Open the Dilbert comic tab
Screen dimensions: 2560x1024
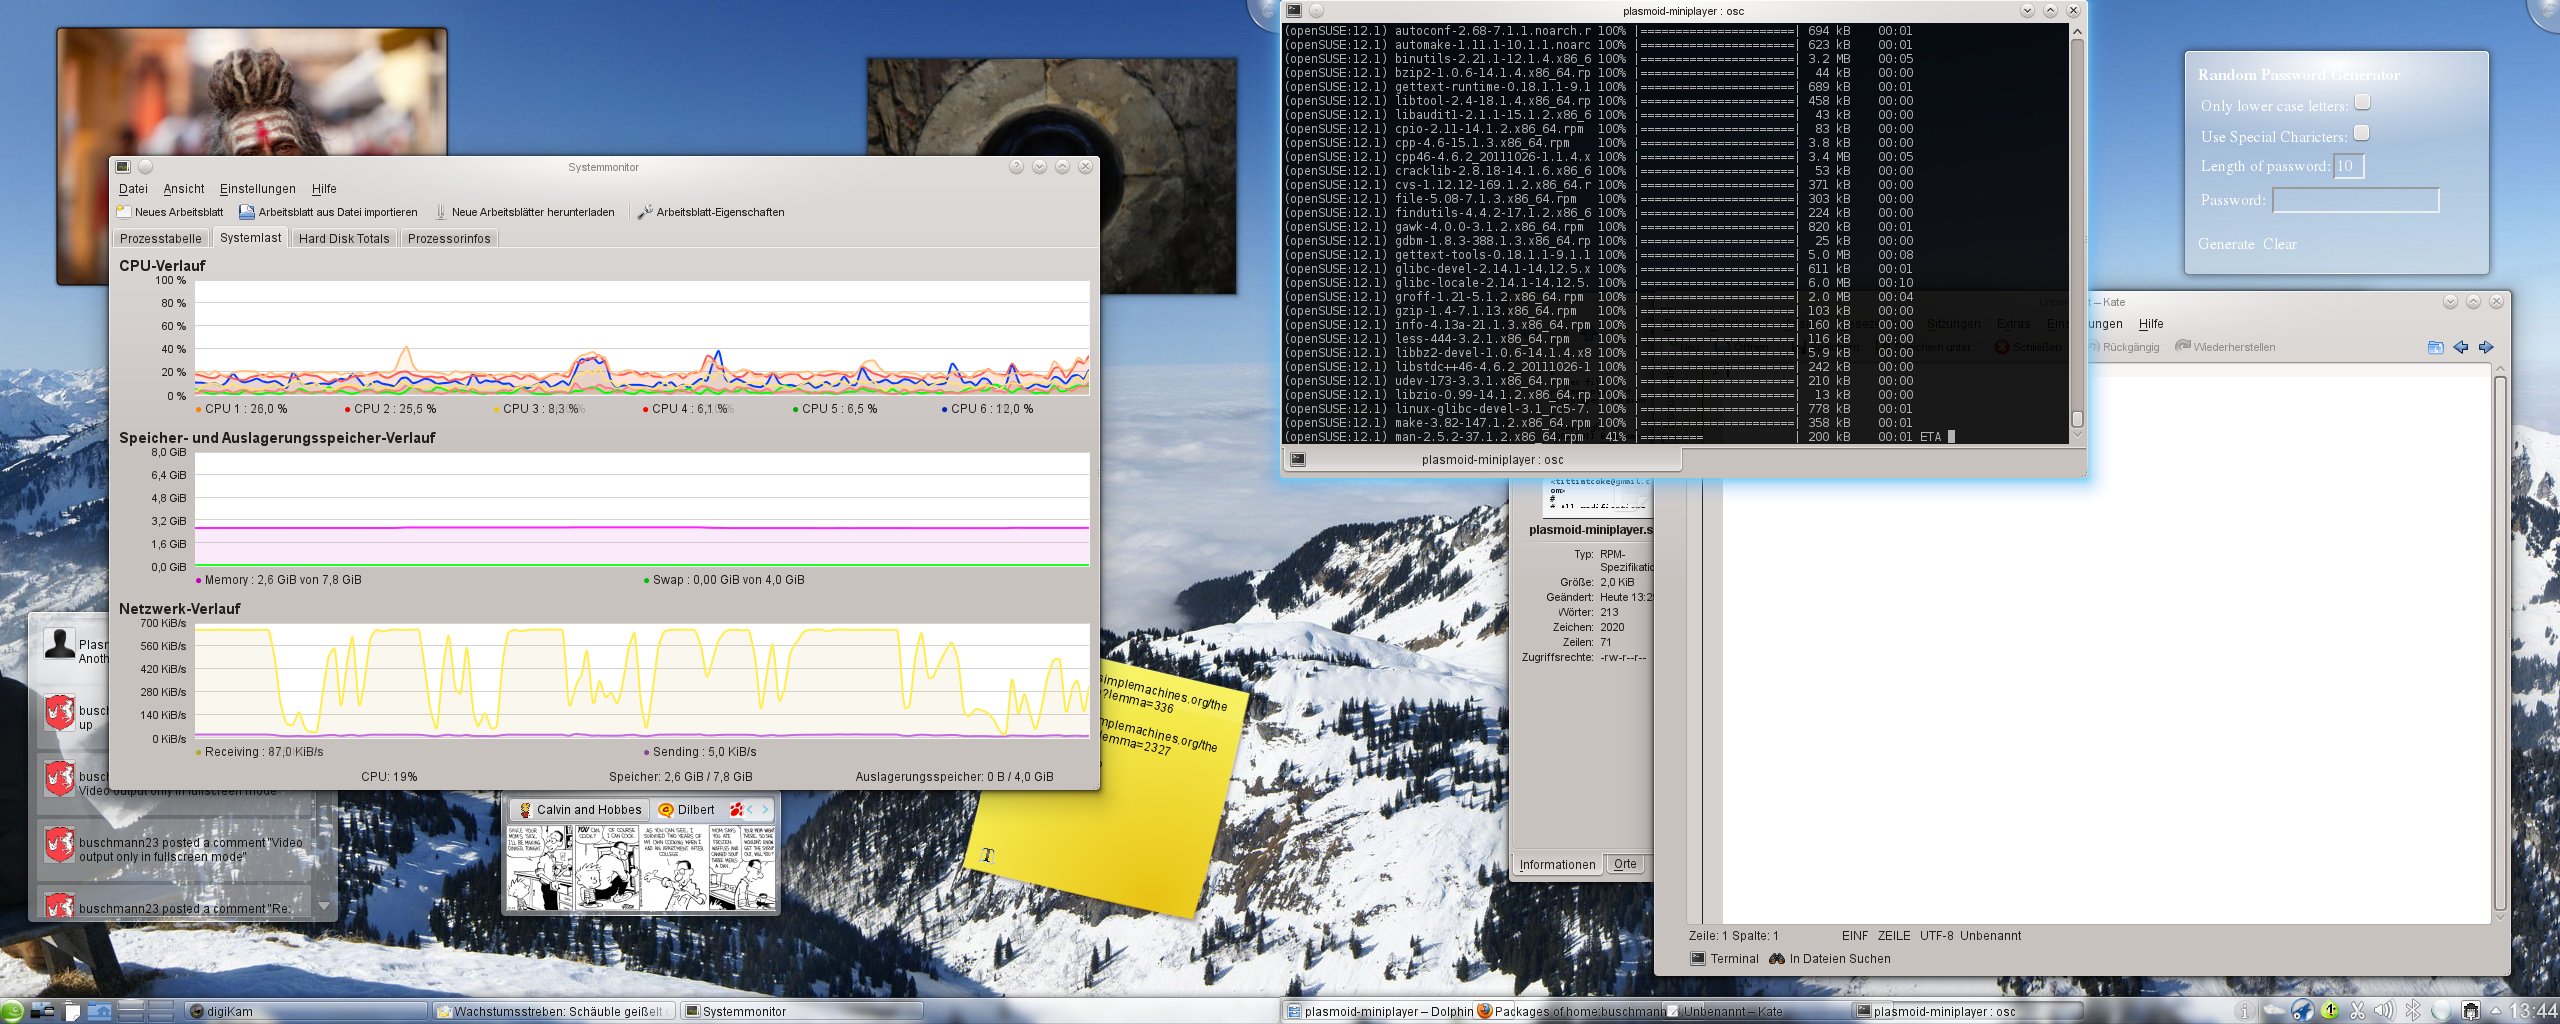click(x=687, y=810)
